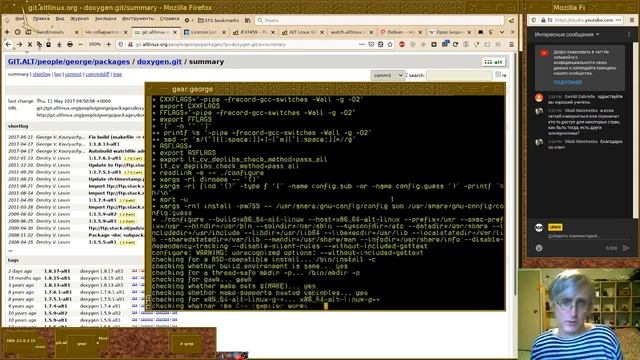The width and height of the screenshot is (640, 360).
Task: Toggle the regex checkbox next to search
Action: click(498, 74)
